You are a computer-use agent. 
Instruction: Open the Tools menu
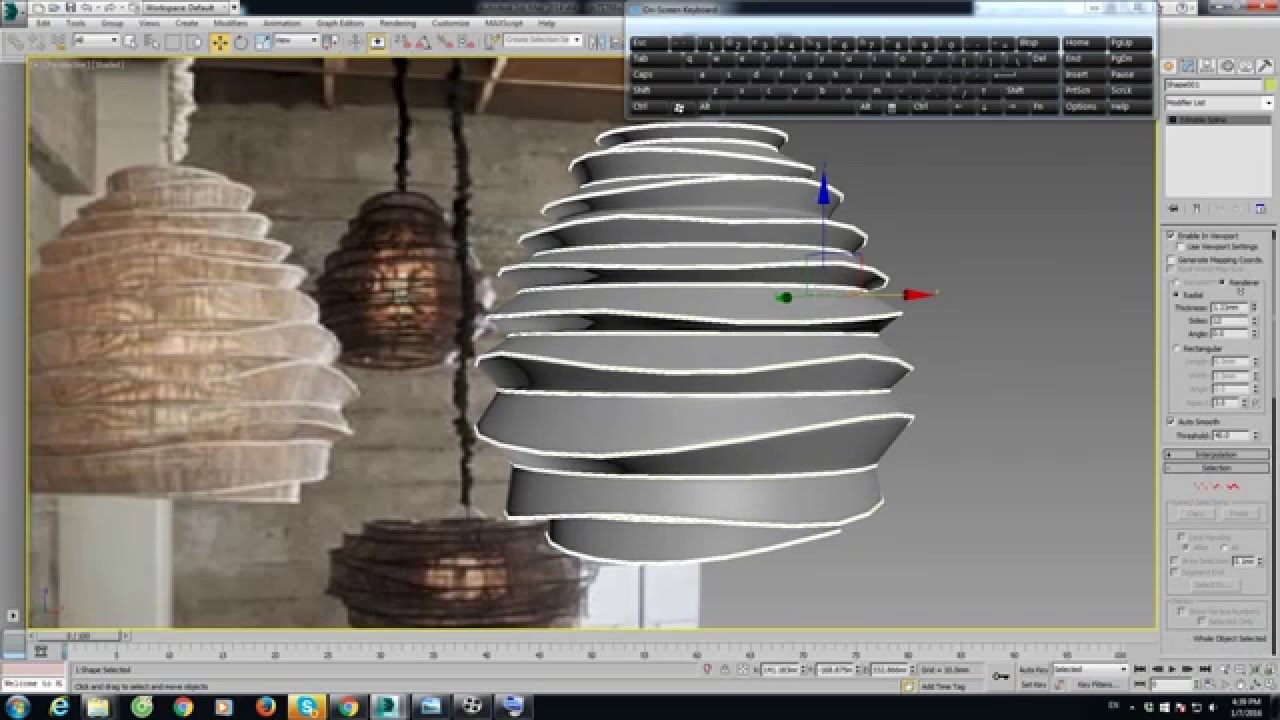point(76,23)
